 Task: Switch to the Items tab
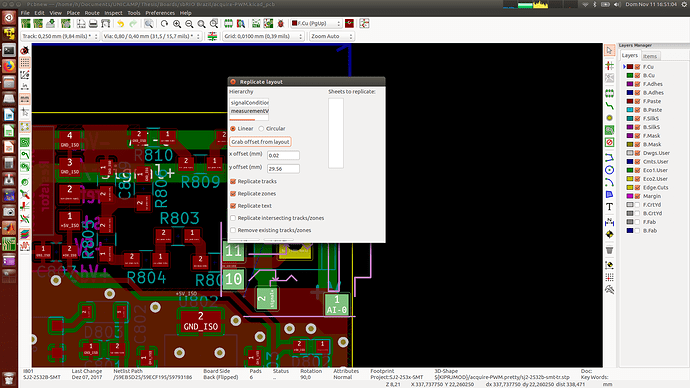[650, 56]
